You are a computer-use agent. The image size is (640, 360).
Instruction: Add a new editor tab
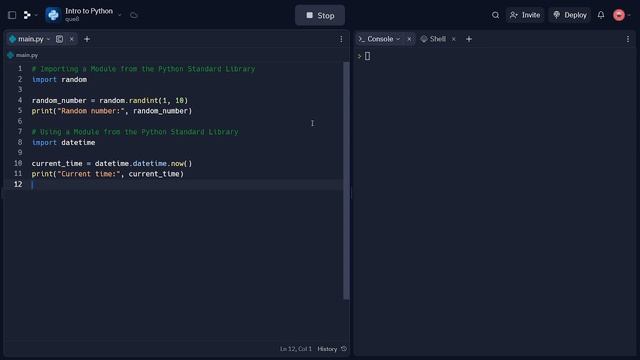pyautogui.click(x=87, y=39)
